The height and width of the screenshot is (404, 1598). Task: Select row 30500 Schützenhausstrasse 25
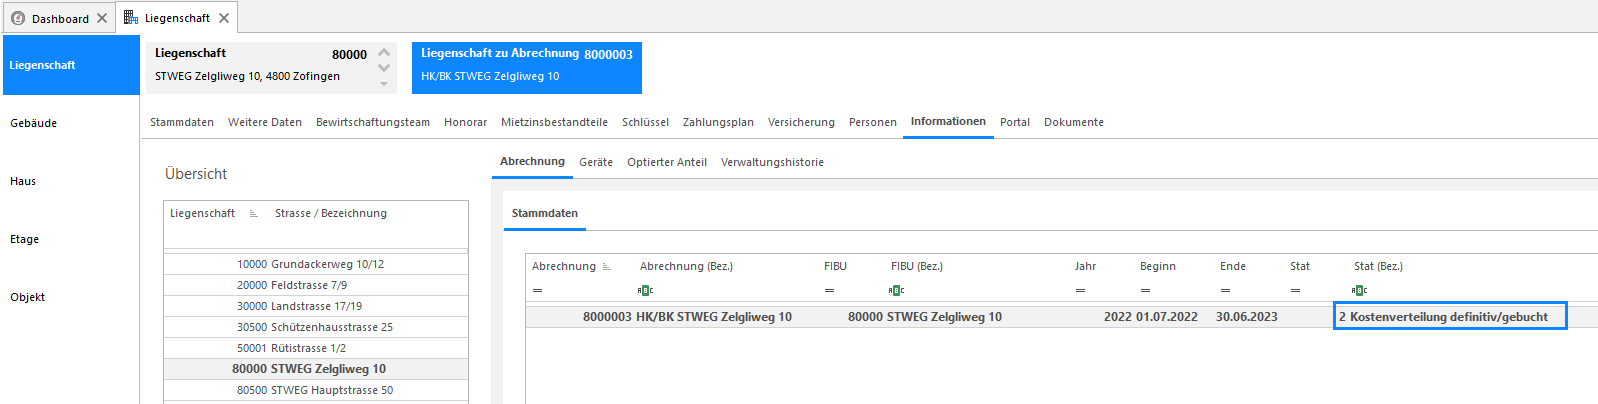point(316,327)
